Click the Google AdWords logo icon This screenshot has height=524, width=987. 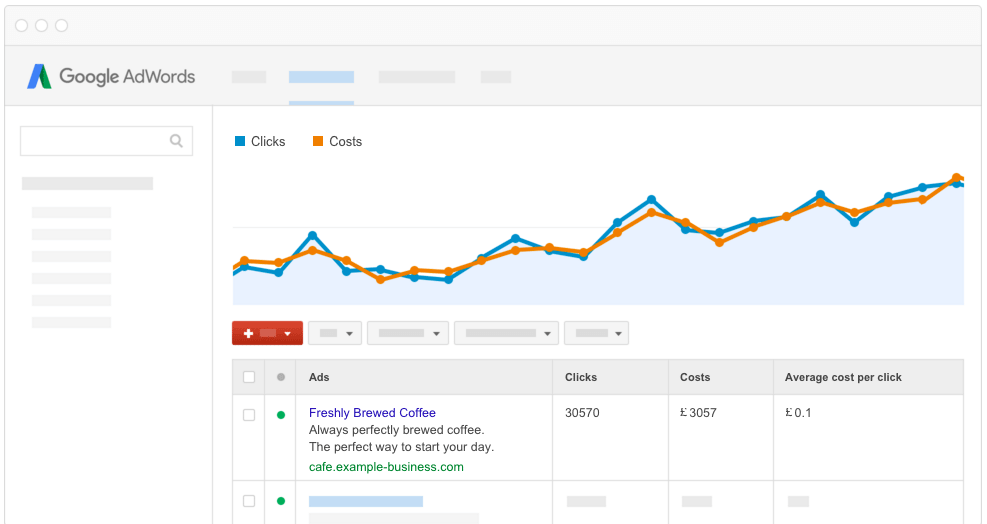(x=39, y=76)
